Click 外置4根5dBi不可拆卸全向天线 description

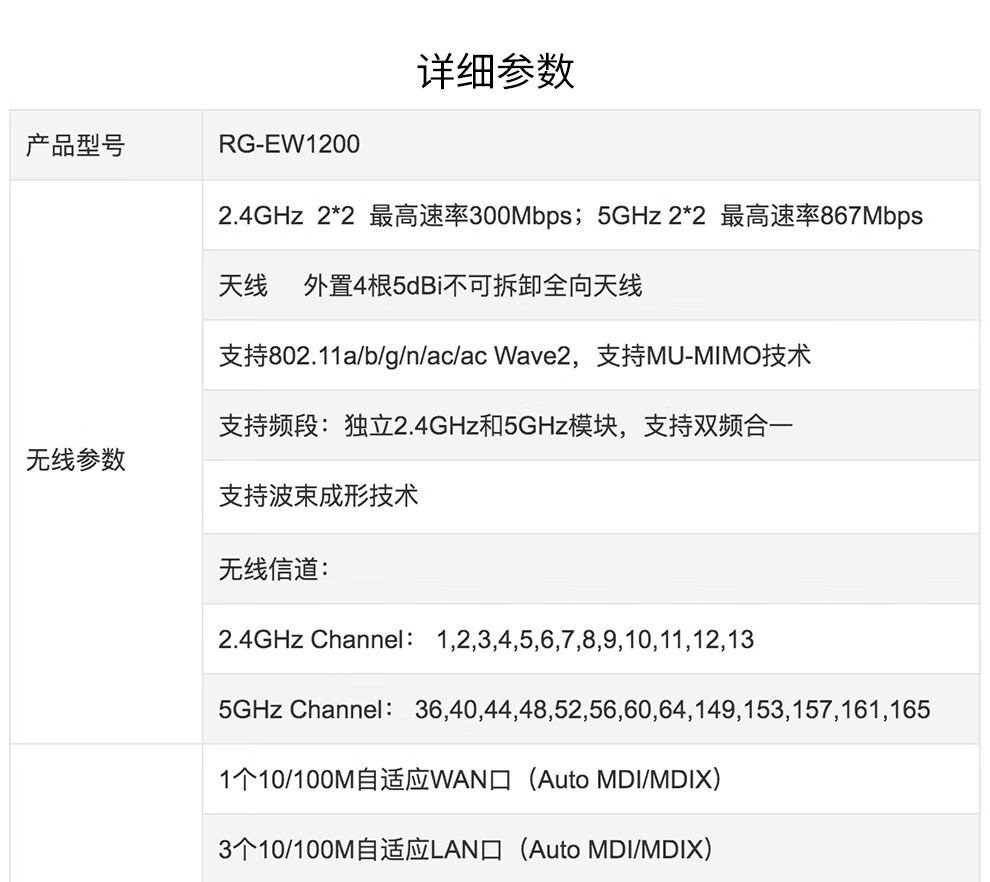tap(472, 286)
